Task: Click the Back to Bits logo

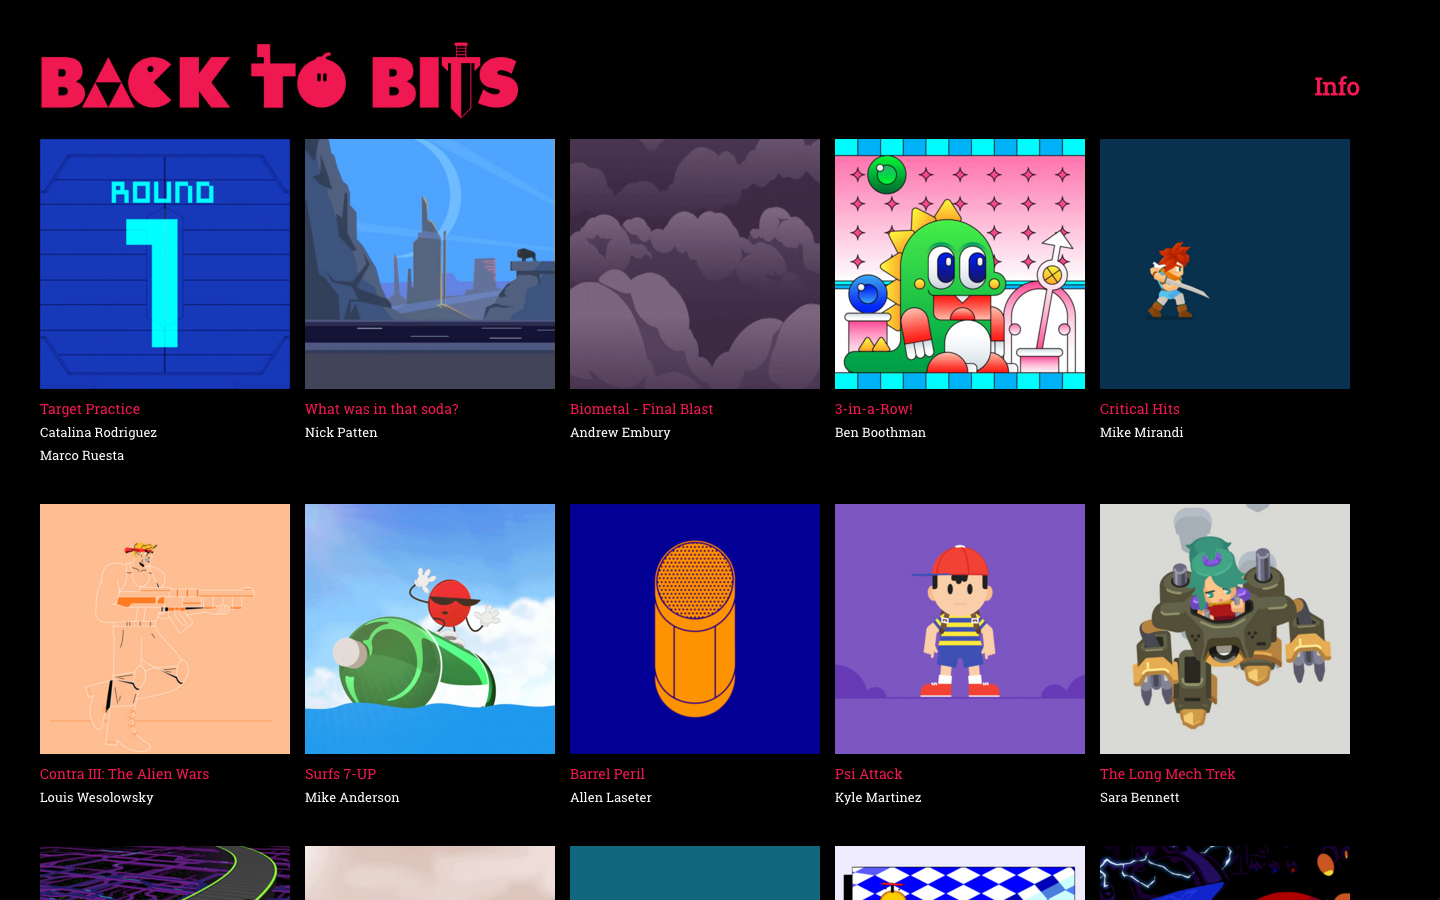Action: pyautogui.click(x=279, y=80)
